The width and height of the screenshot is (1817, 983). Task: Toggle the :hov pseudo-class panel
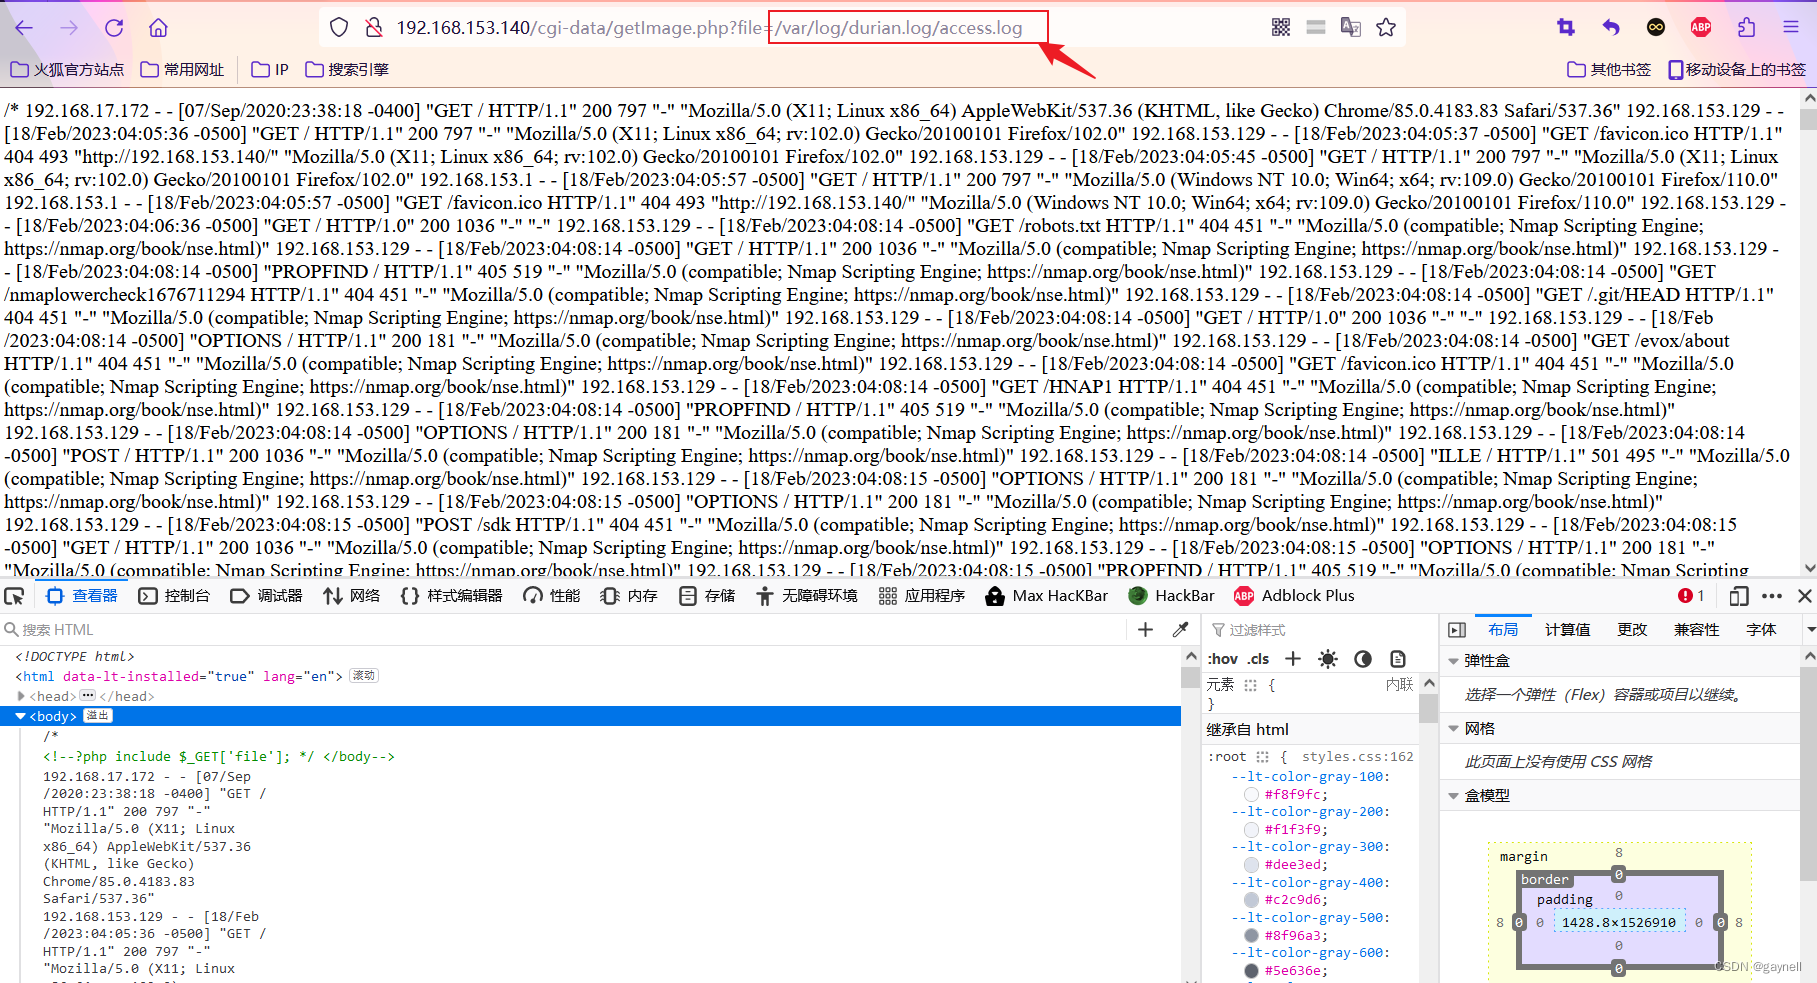[x=1223, y=658]
